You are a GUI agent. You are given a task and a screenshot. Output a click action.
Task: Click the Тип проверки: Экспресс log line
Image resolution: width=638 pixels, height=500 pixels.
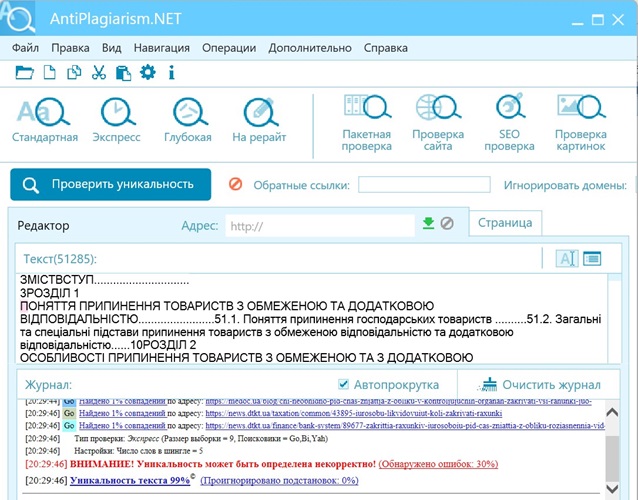point(201,439)
